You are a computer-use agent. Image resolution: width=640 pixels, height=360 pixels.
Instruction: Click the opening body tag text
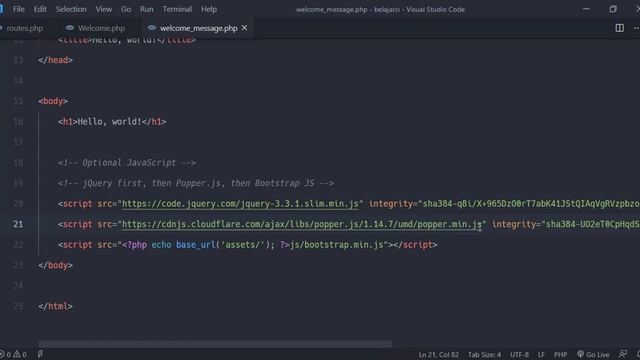[x=53, y=101]
